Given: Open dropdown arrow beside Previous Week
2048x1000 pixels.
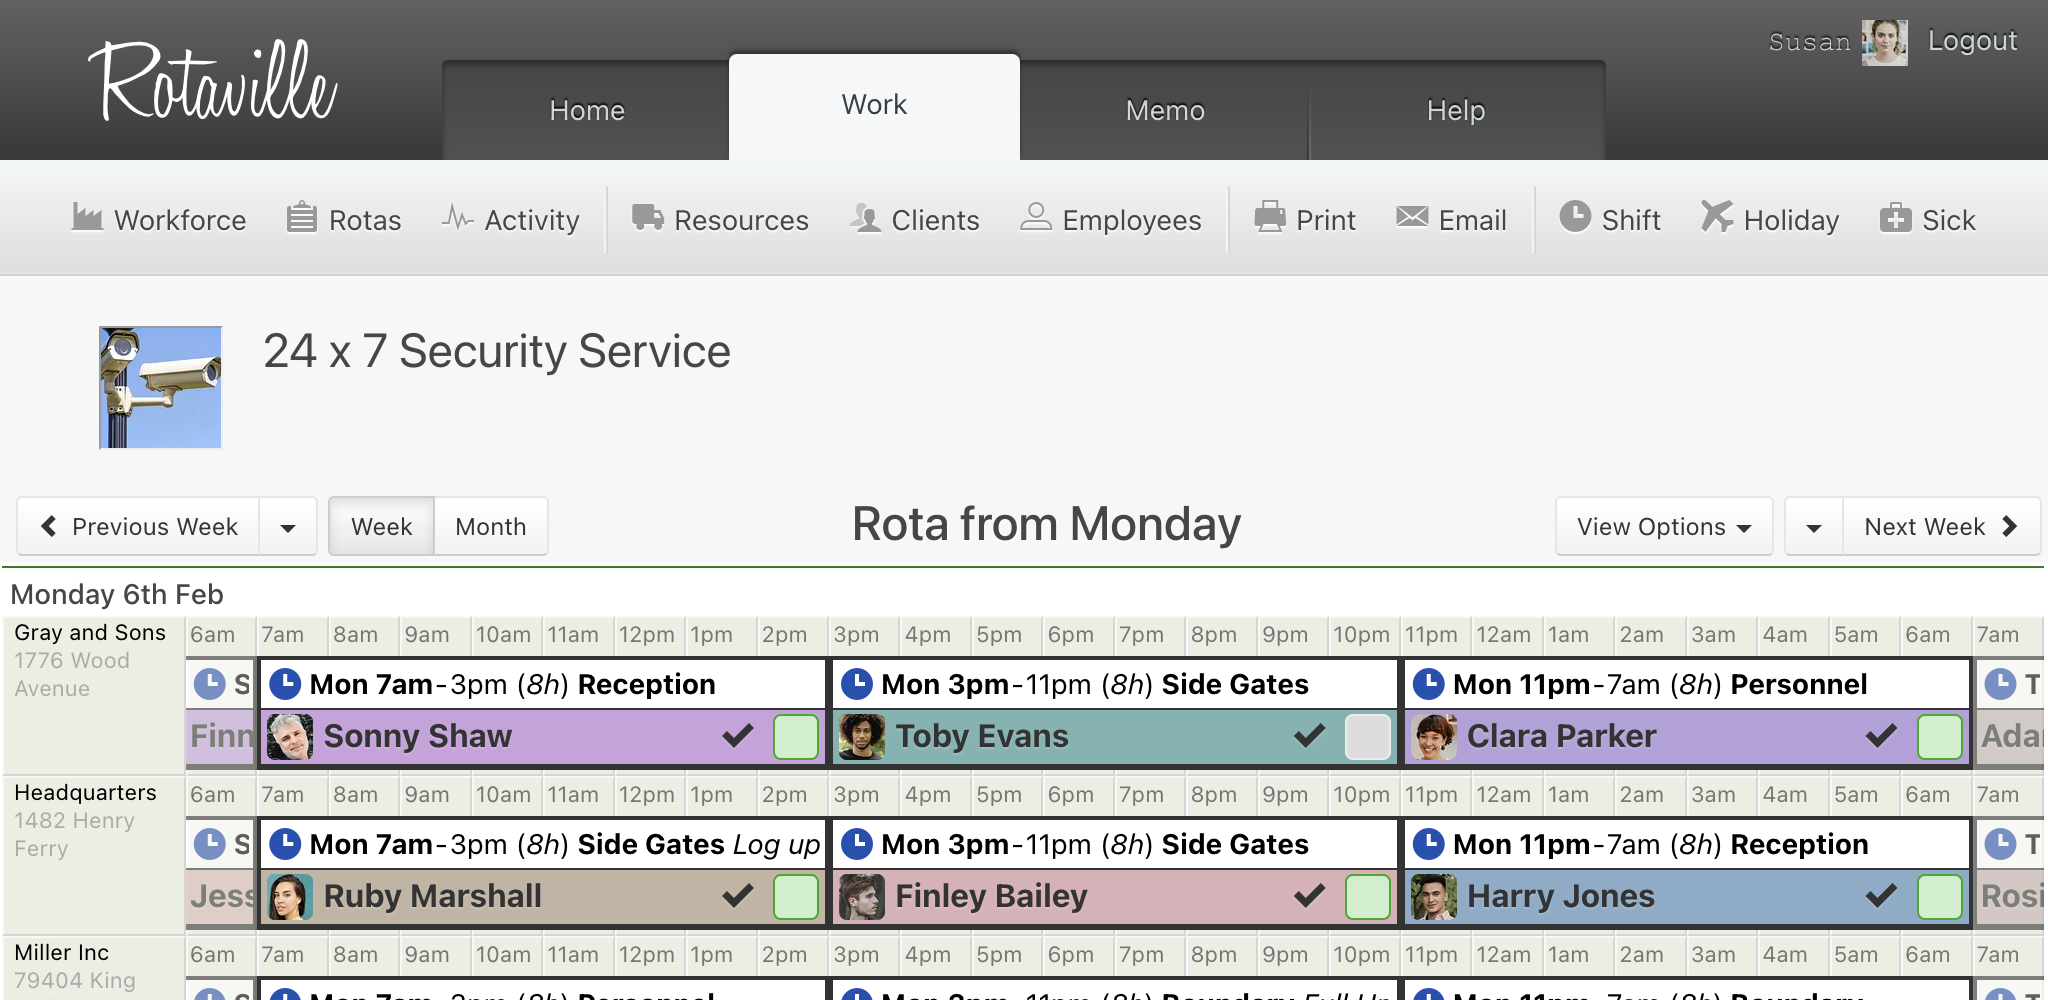Looking at the screenshot, I should pyautogui.click(x=288, y=527).
